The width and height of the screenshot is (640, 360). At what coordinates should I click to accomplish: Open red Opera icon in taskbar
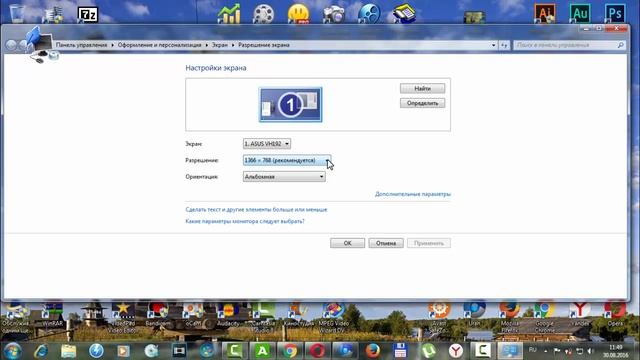[x=318, y=351]
